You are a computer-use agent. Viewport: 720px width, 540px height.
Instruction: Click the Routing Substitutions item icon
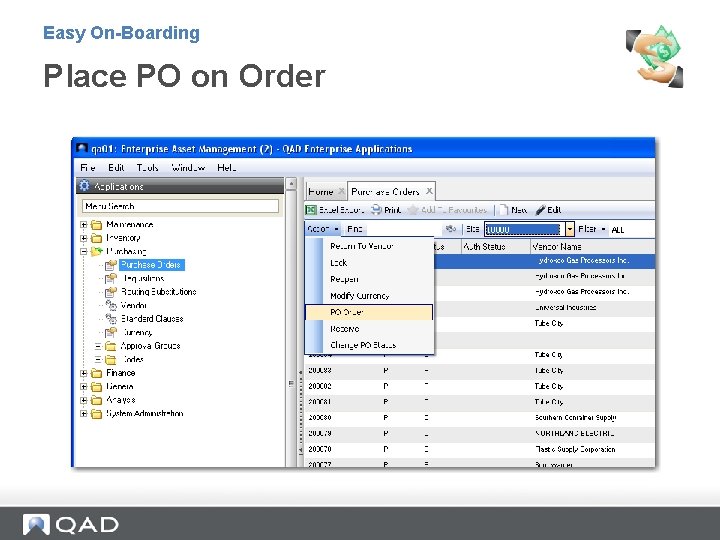click(x=111, y=292)
